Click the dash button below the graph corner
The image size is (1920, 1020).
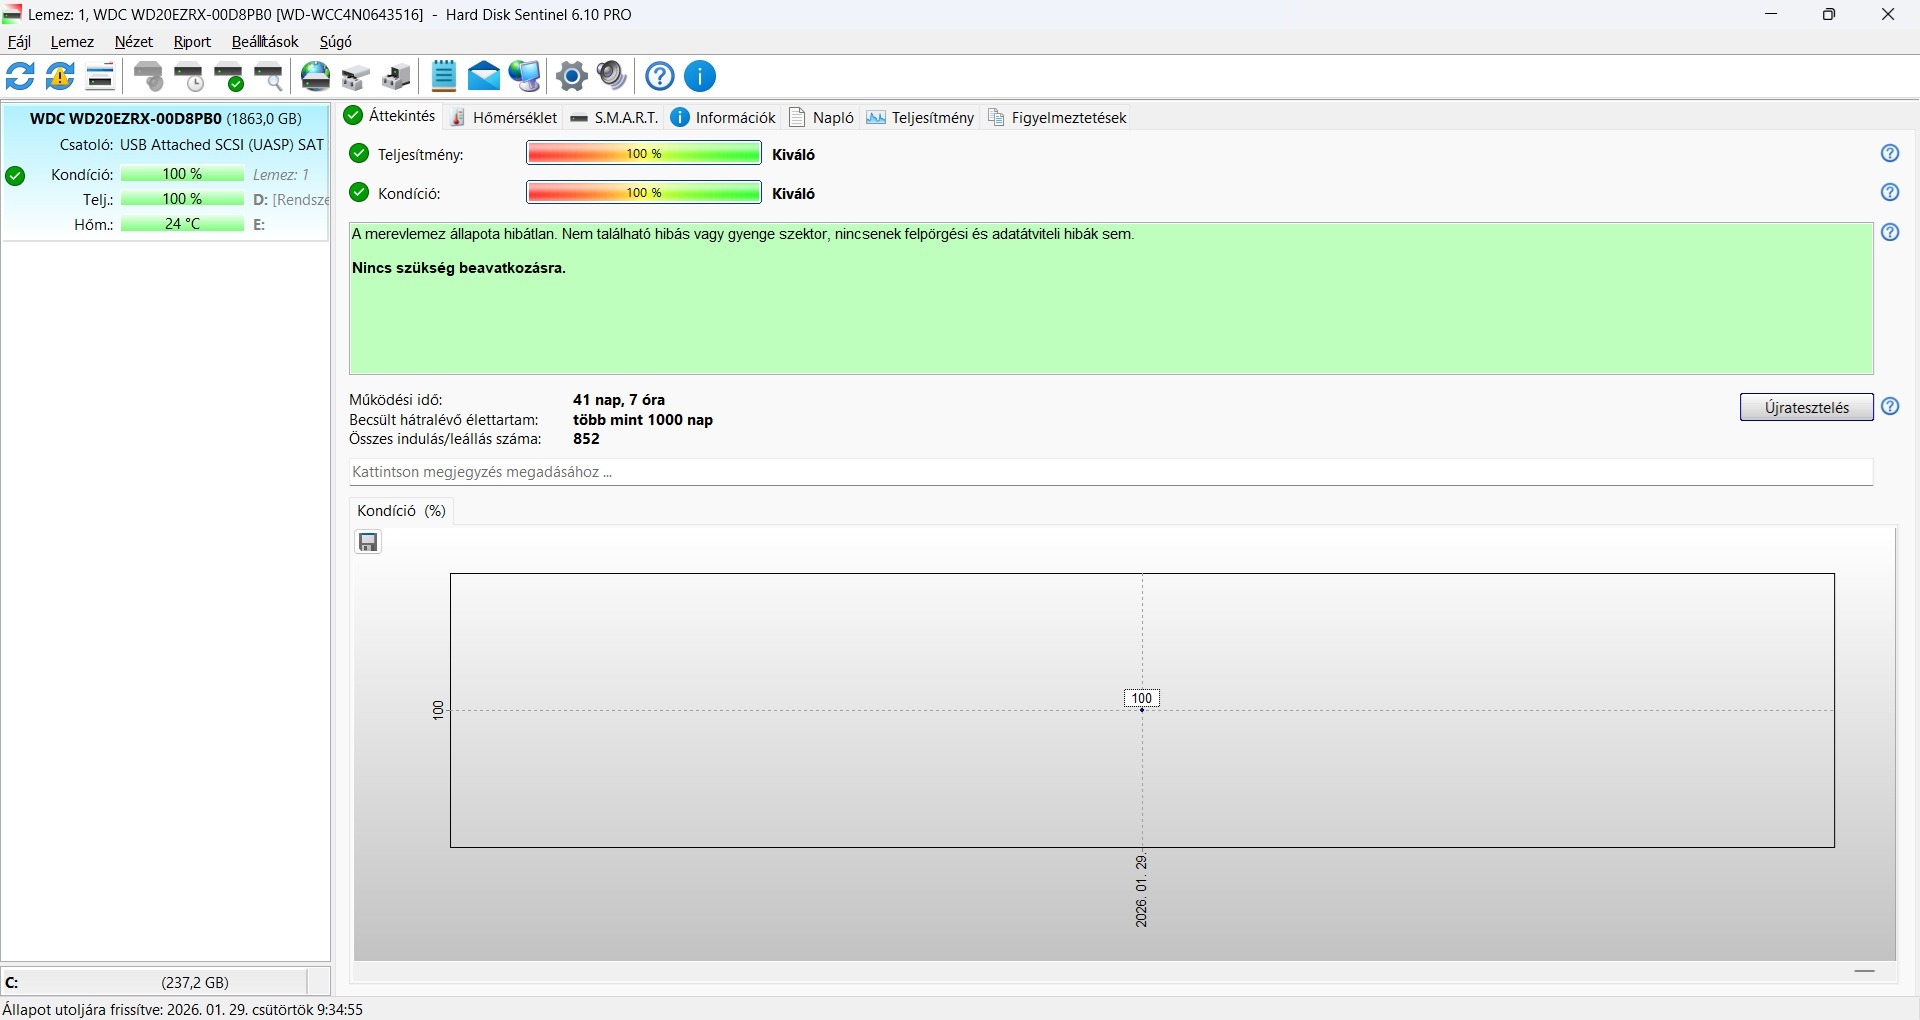(1865, 971)
